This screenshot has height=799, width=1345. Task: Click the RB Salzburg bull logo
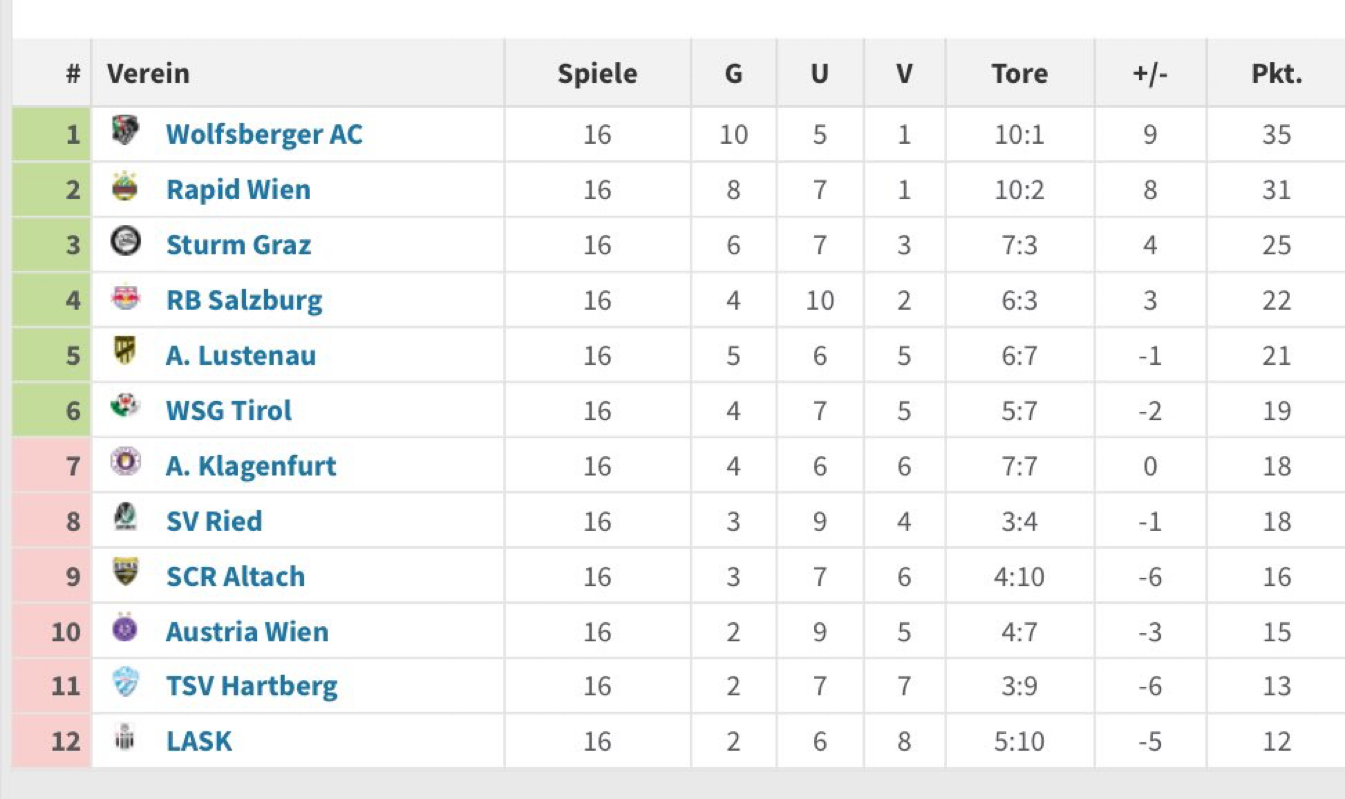(x=125, y=298)
